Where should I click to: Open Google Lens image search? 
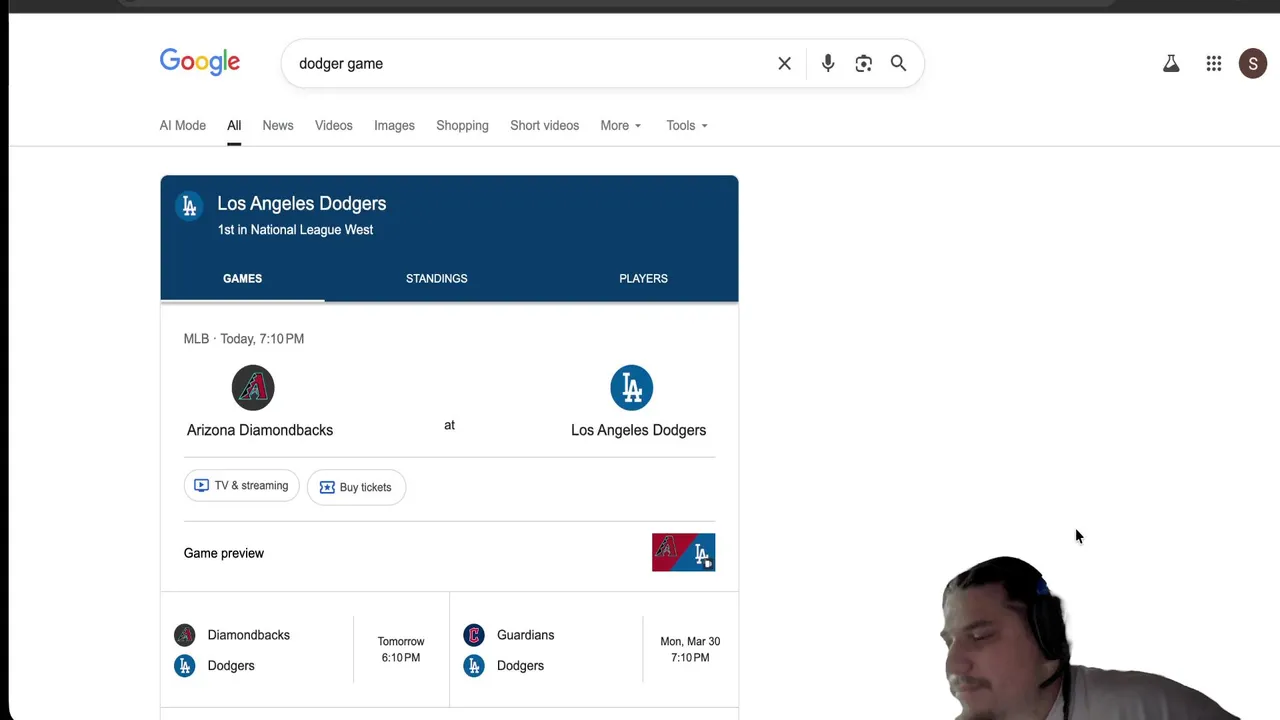click(864, 64)
